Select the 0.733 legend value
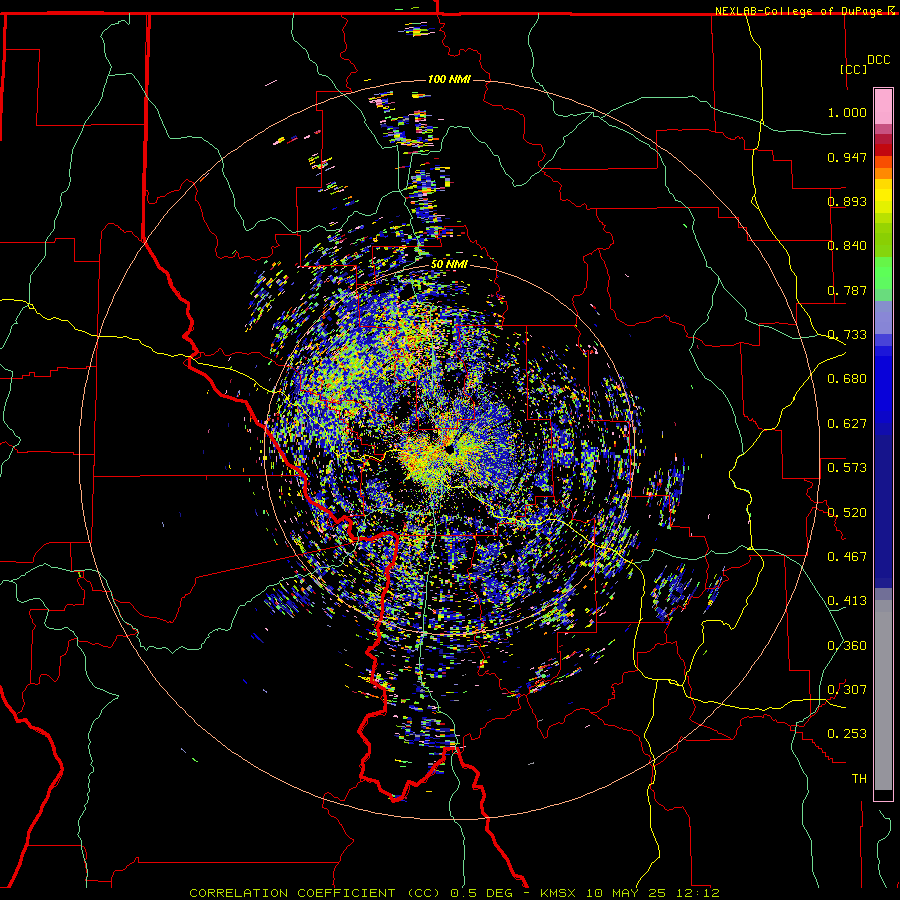This screenshot has height=900, width=900. pyautogui.click(x=847, y=335)
